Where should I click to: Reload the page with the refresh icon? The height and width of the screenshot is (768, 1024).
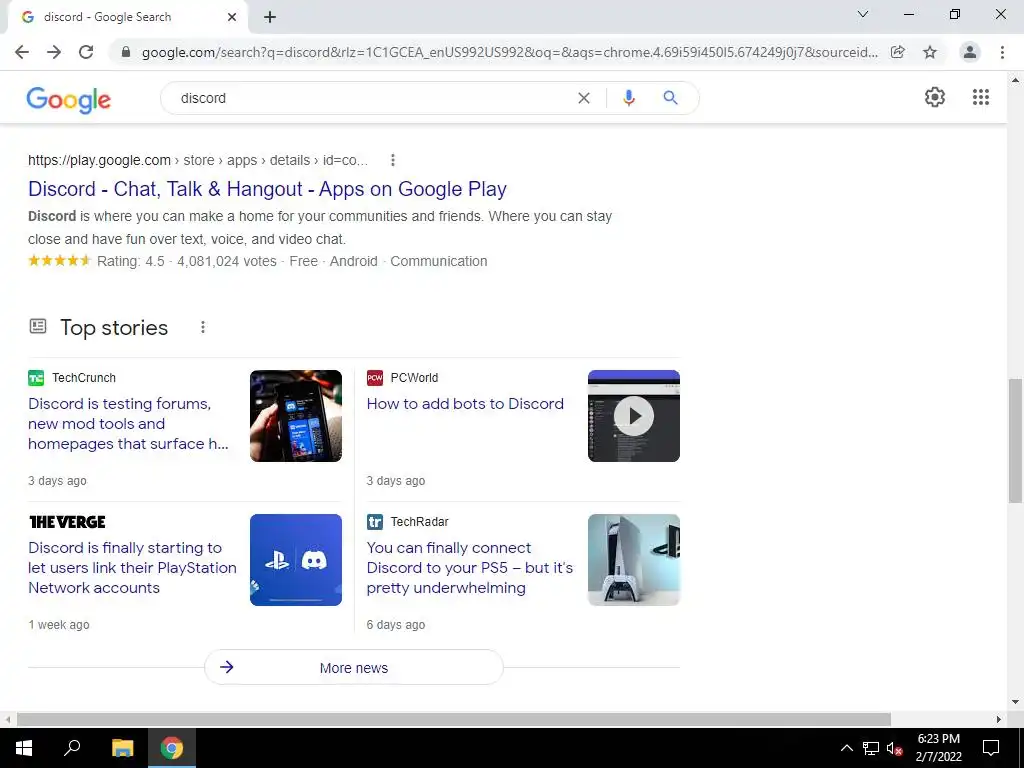pyautogui.click(x=86, y=52)
